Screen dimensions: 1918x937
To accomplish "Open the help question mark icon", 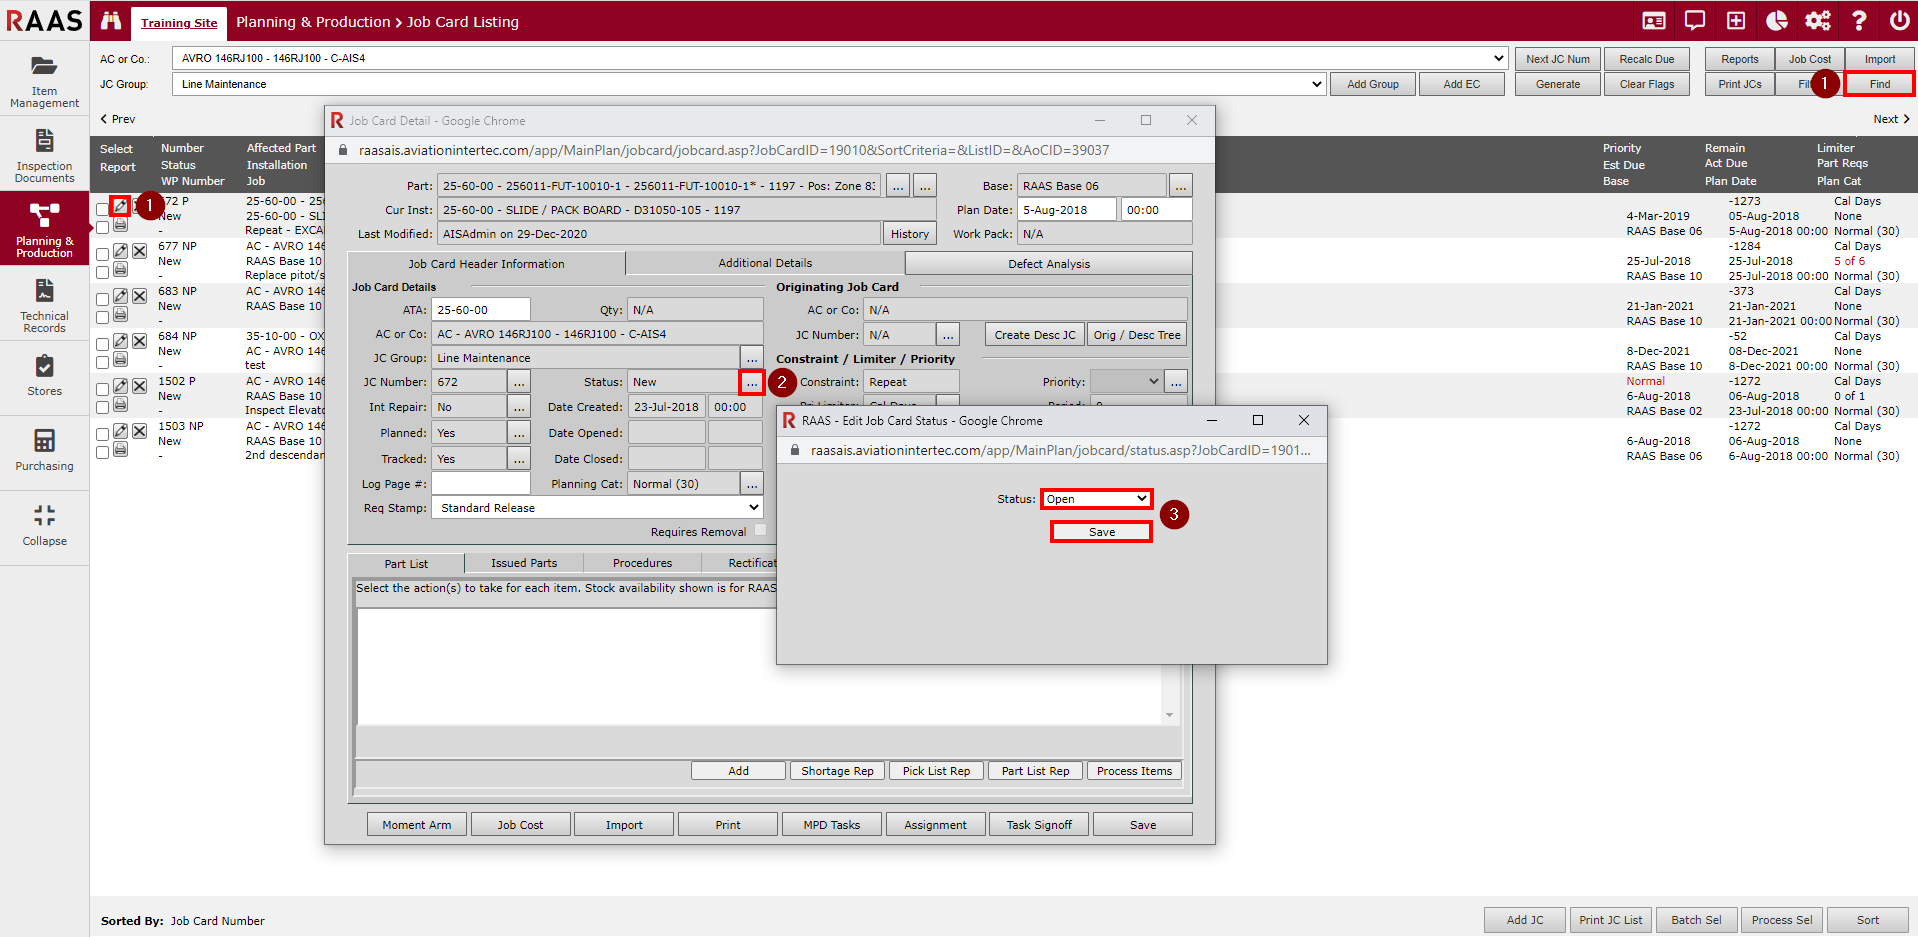I will [x=1859, y=21].
